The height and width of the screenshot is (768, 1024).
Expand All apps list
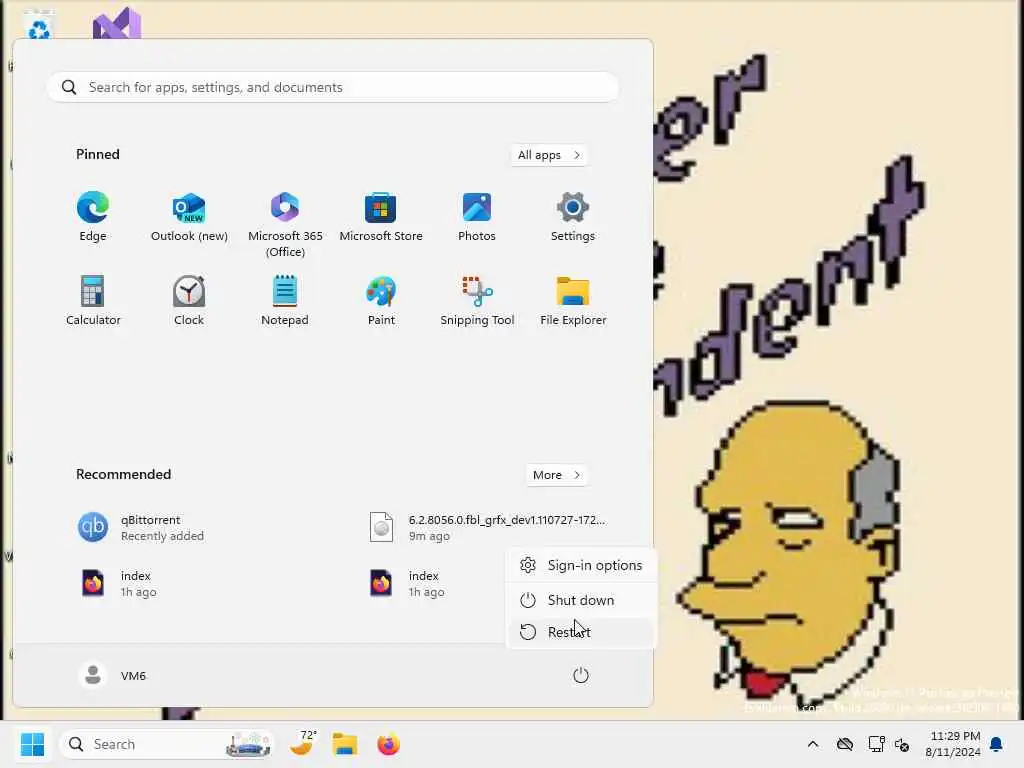549,155
